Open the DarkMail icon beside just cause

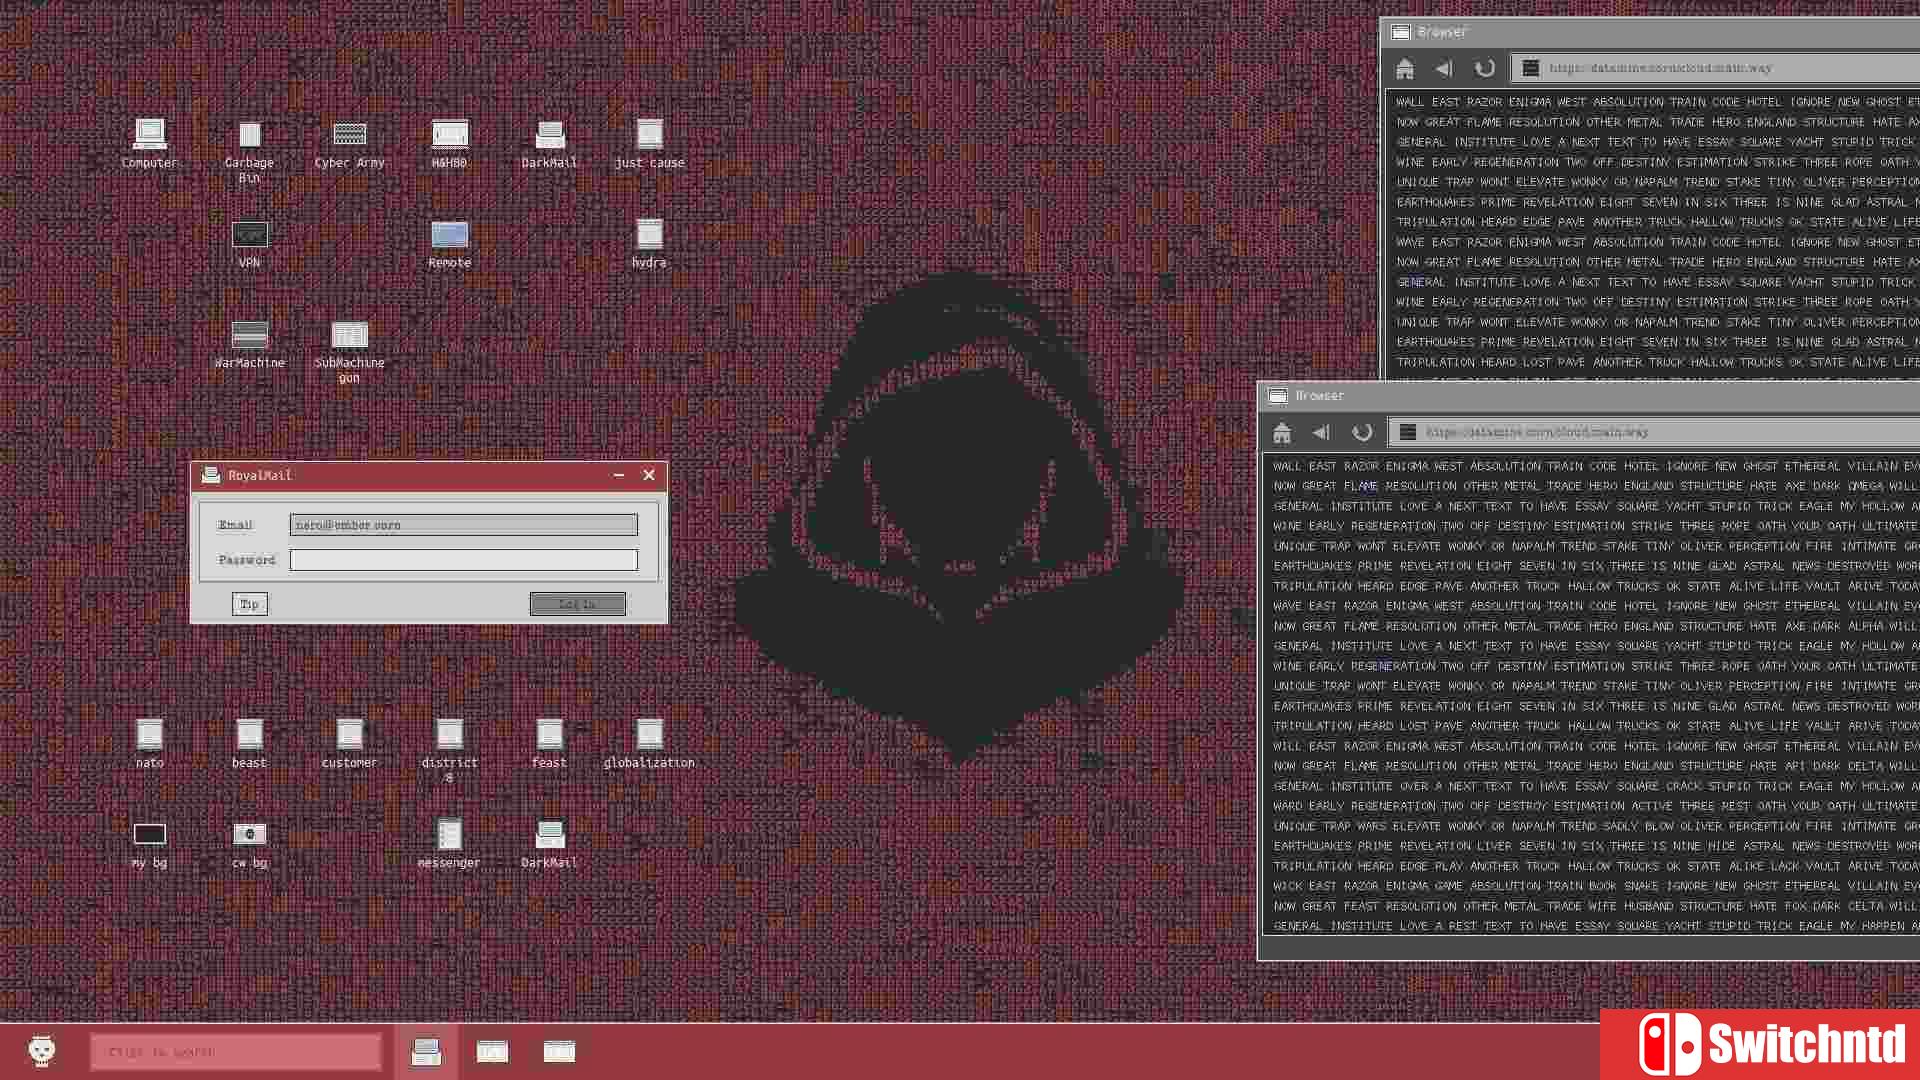click(549, 143)
